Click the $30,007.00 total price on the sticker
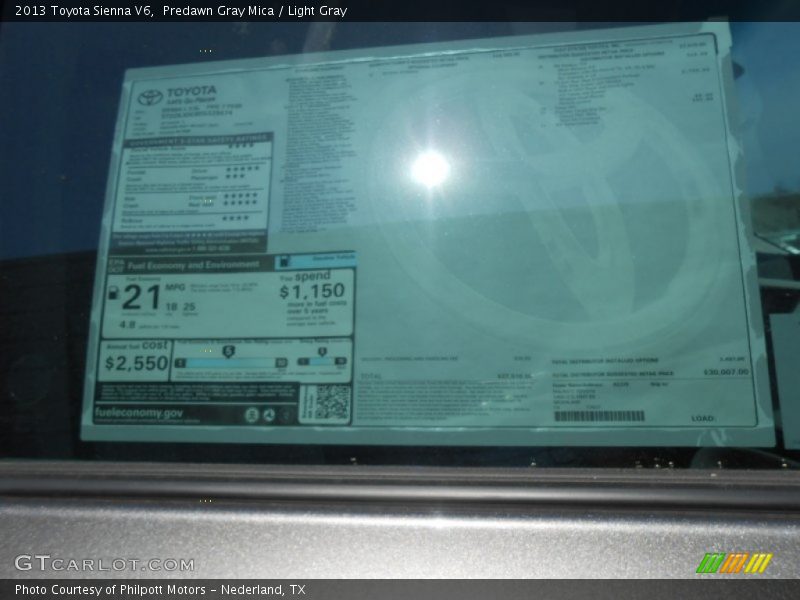The height and width of the screenshot is (600, 800). [x=726, y=372]
